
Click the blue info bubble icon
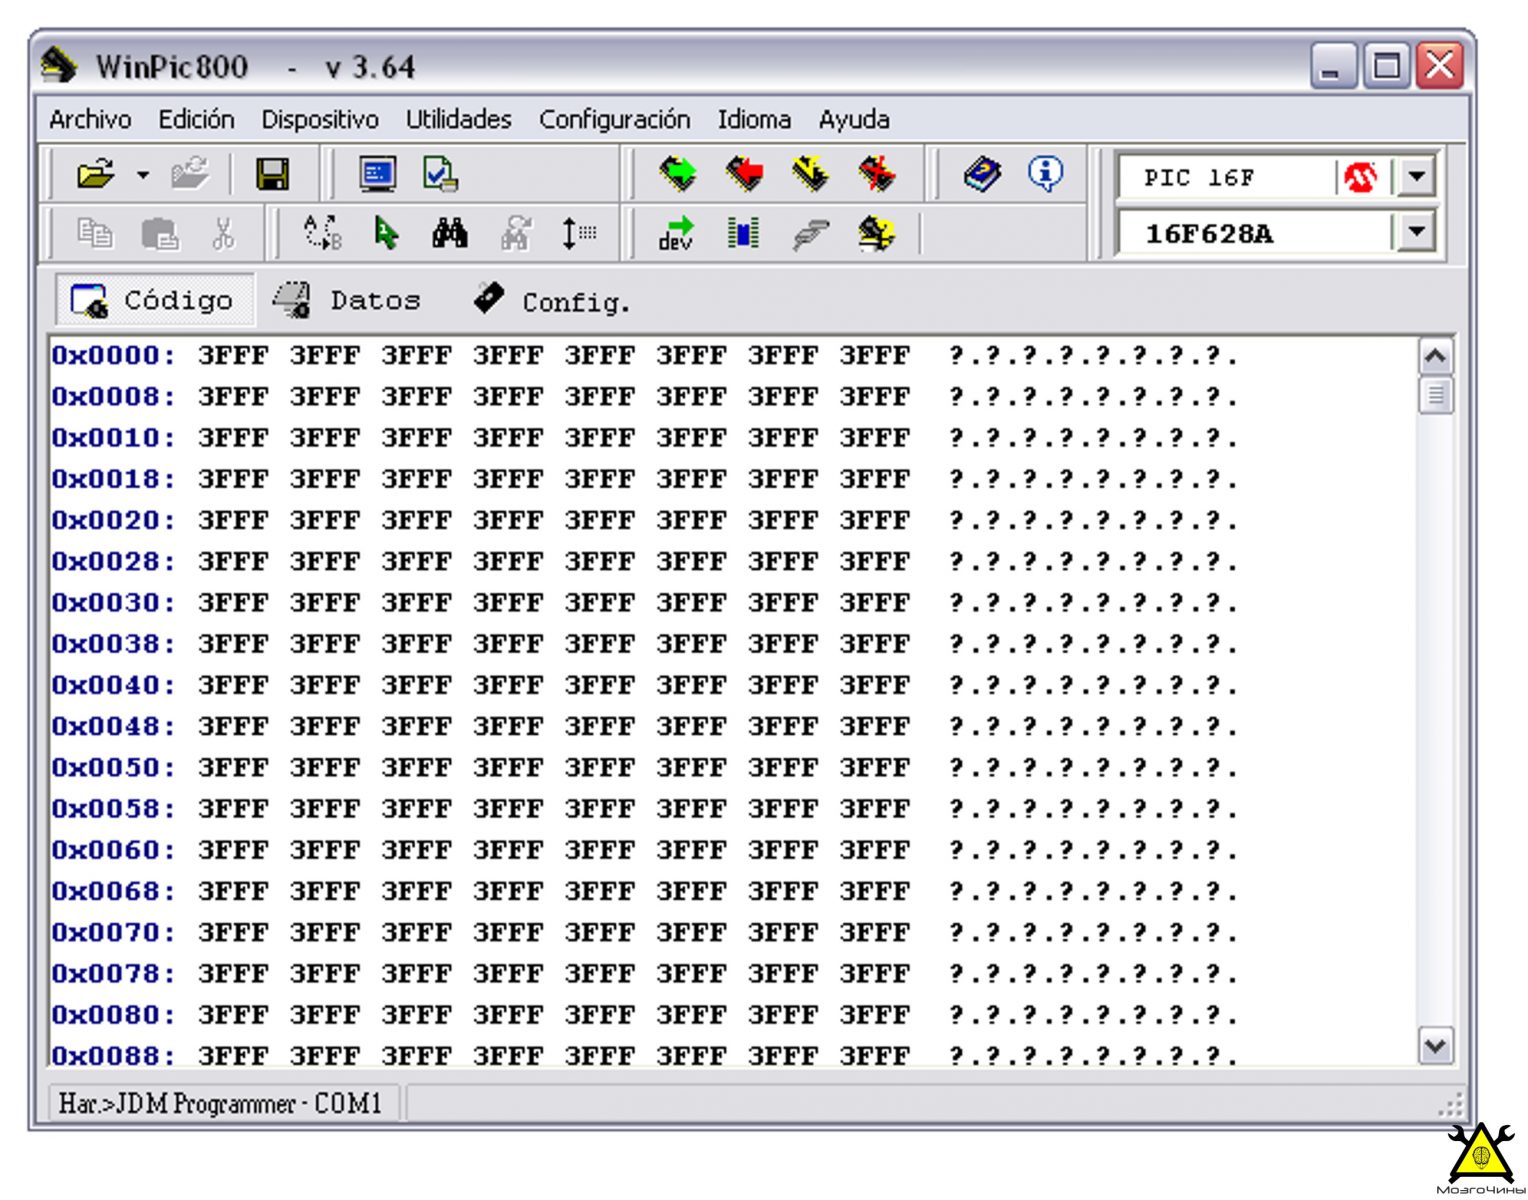click(1045, 174)
